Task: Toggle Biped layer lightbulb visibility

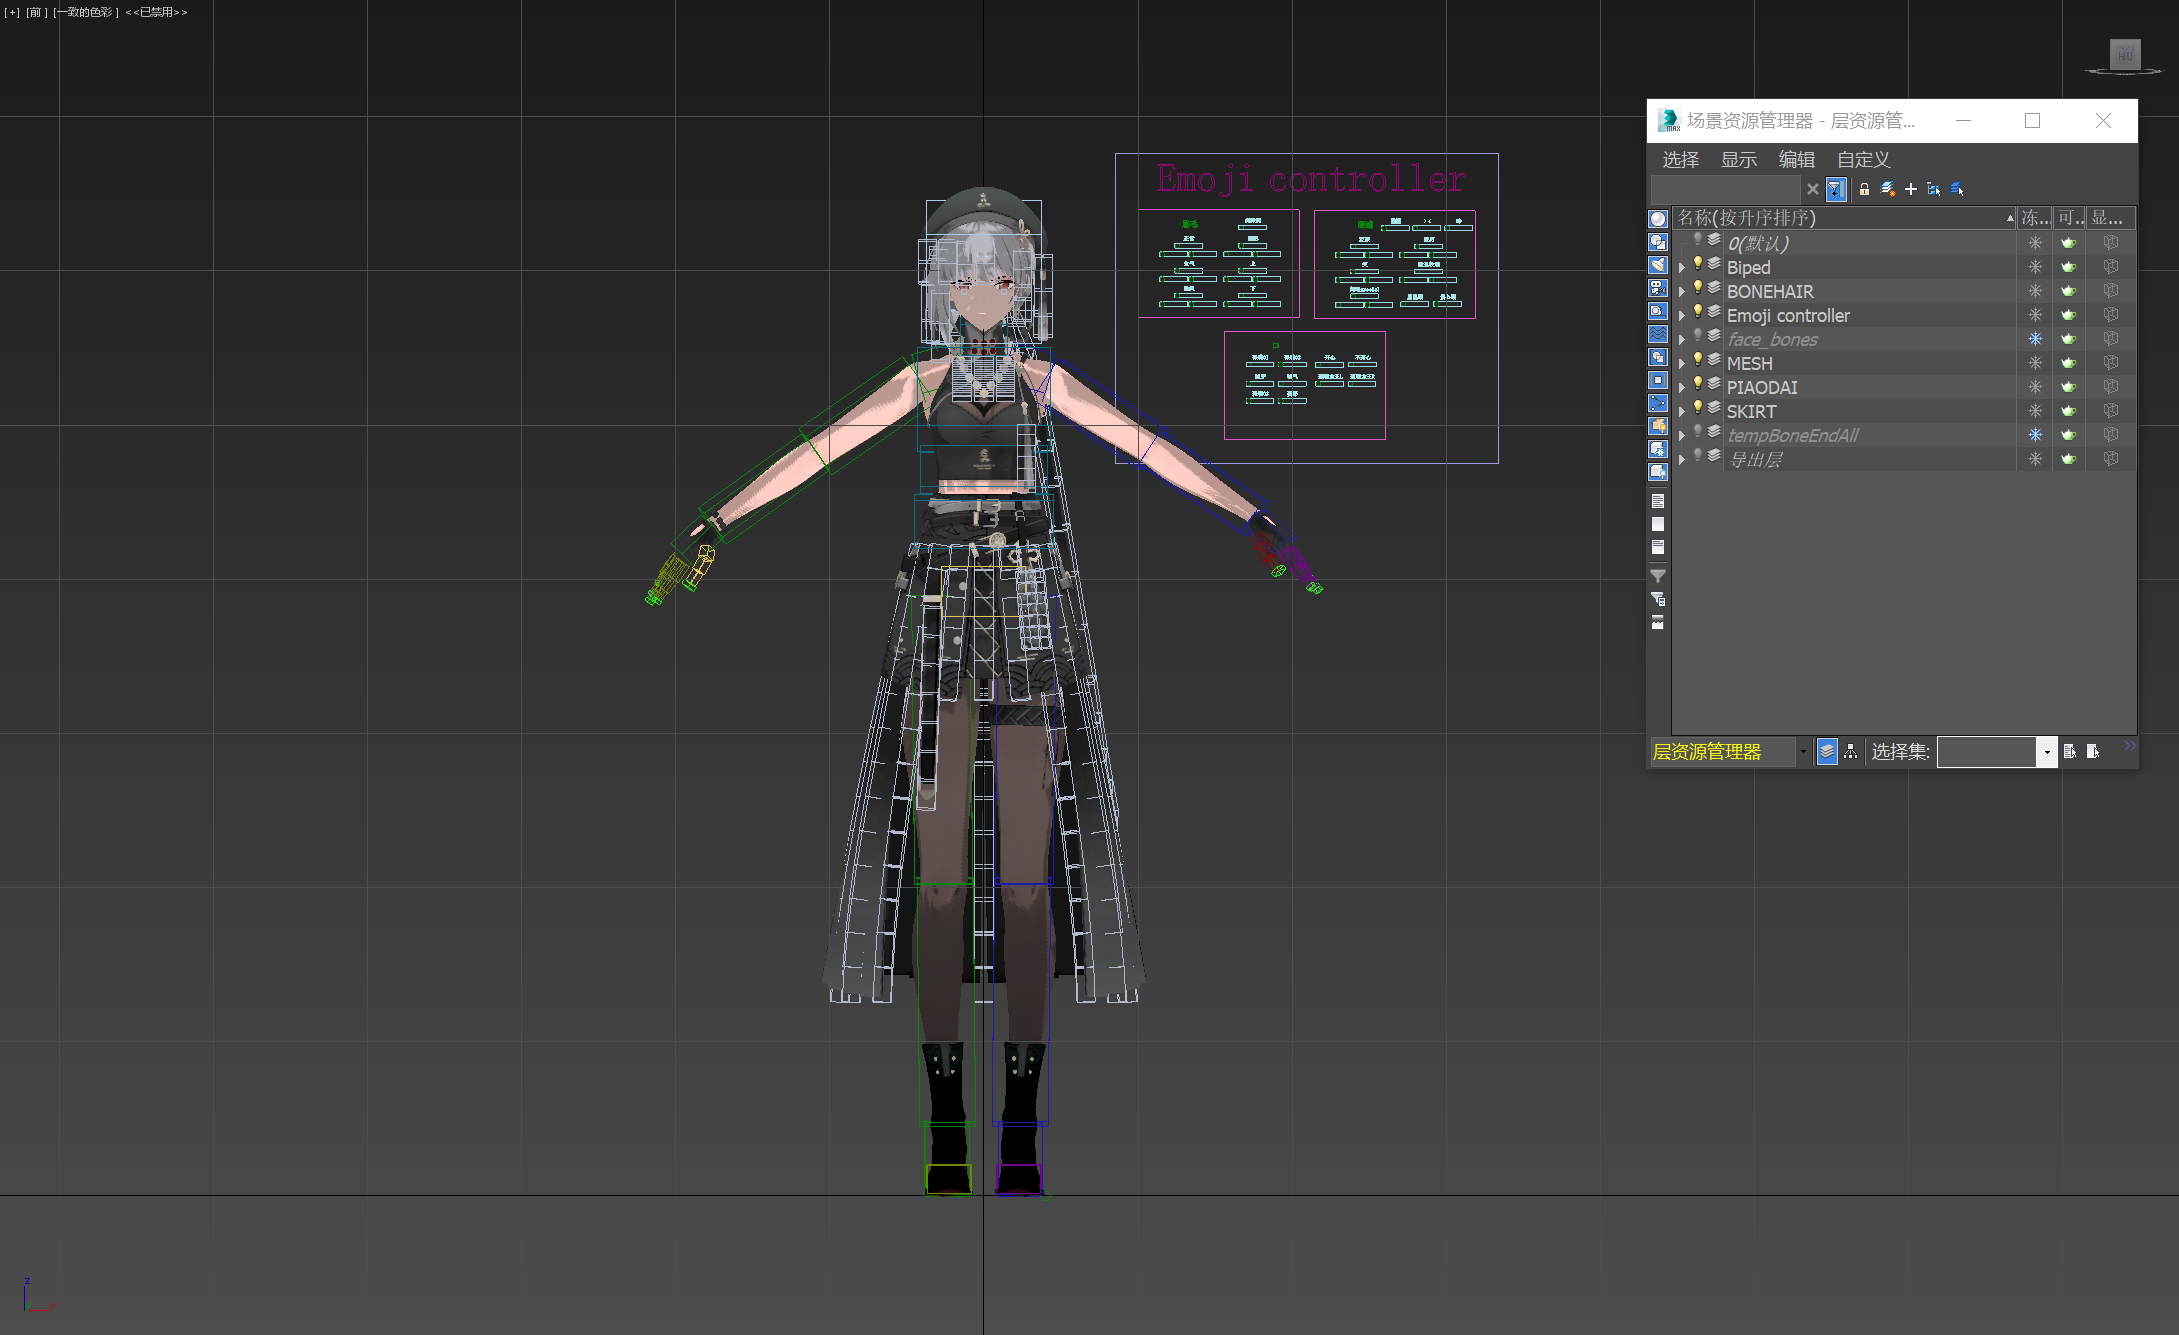Action: (1698, 265)
